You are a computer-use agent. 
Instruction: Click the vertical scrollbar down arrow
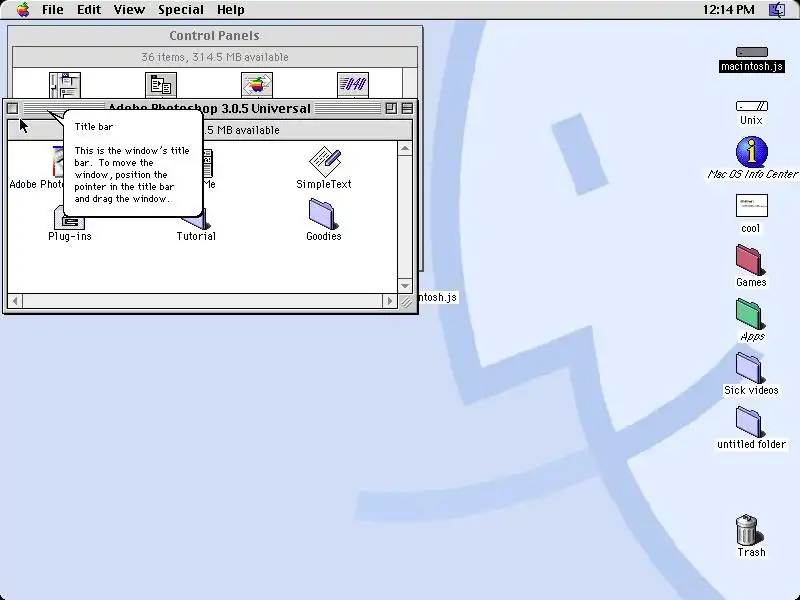pyautogui.click(x=405, y=286)
